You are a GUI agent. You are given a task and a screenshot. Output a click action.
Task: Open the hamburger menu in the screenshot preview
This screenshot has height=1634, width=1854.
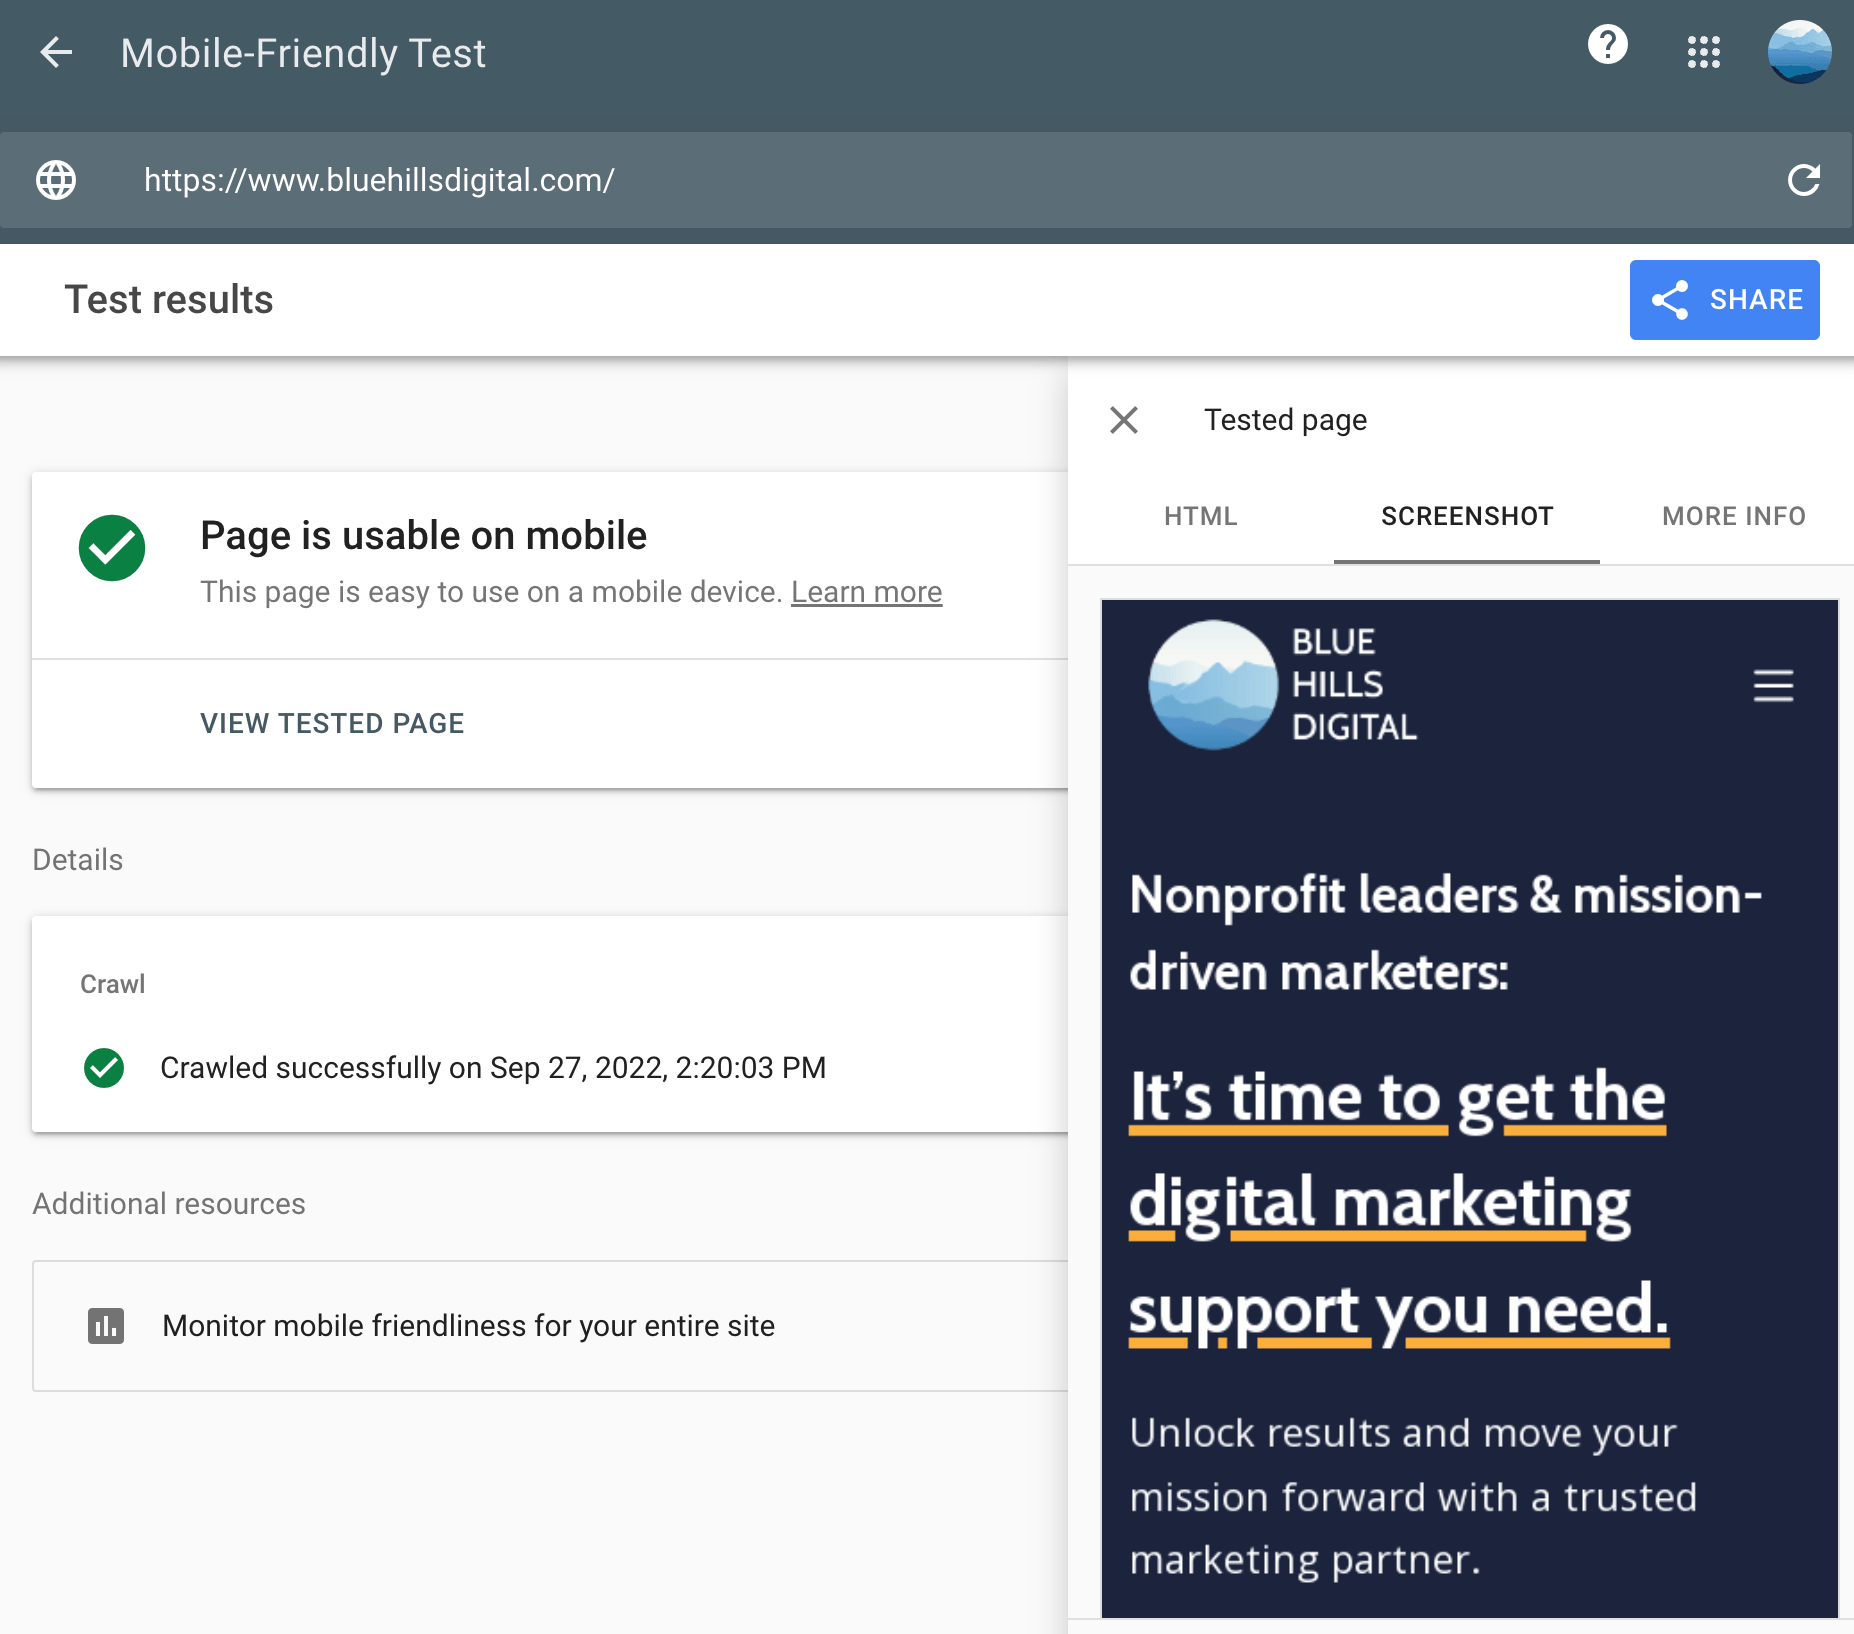tap(1772, 687)
